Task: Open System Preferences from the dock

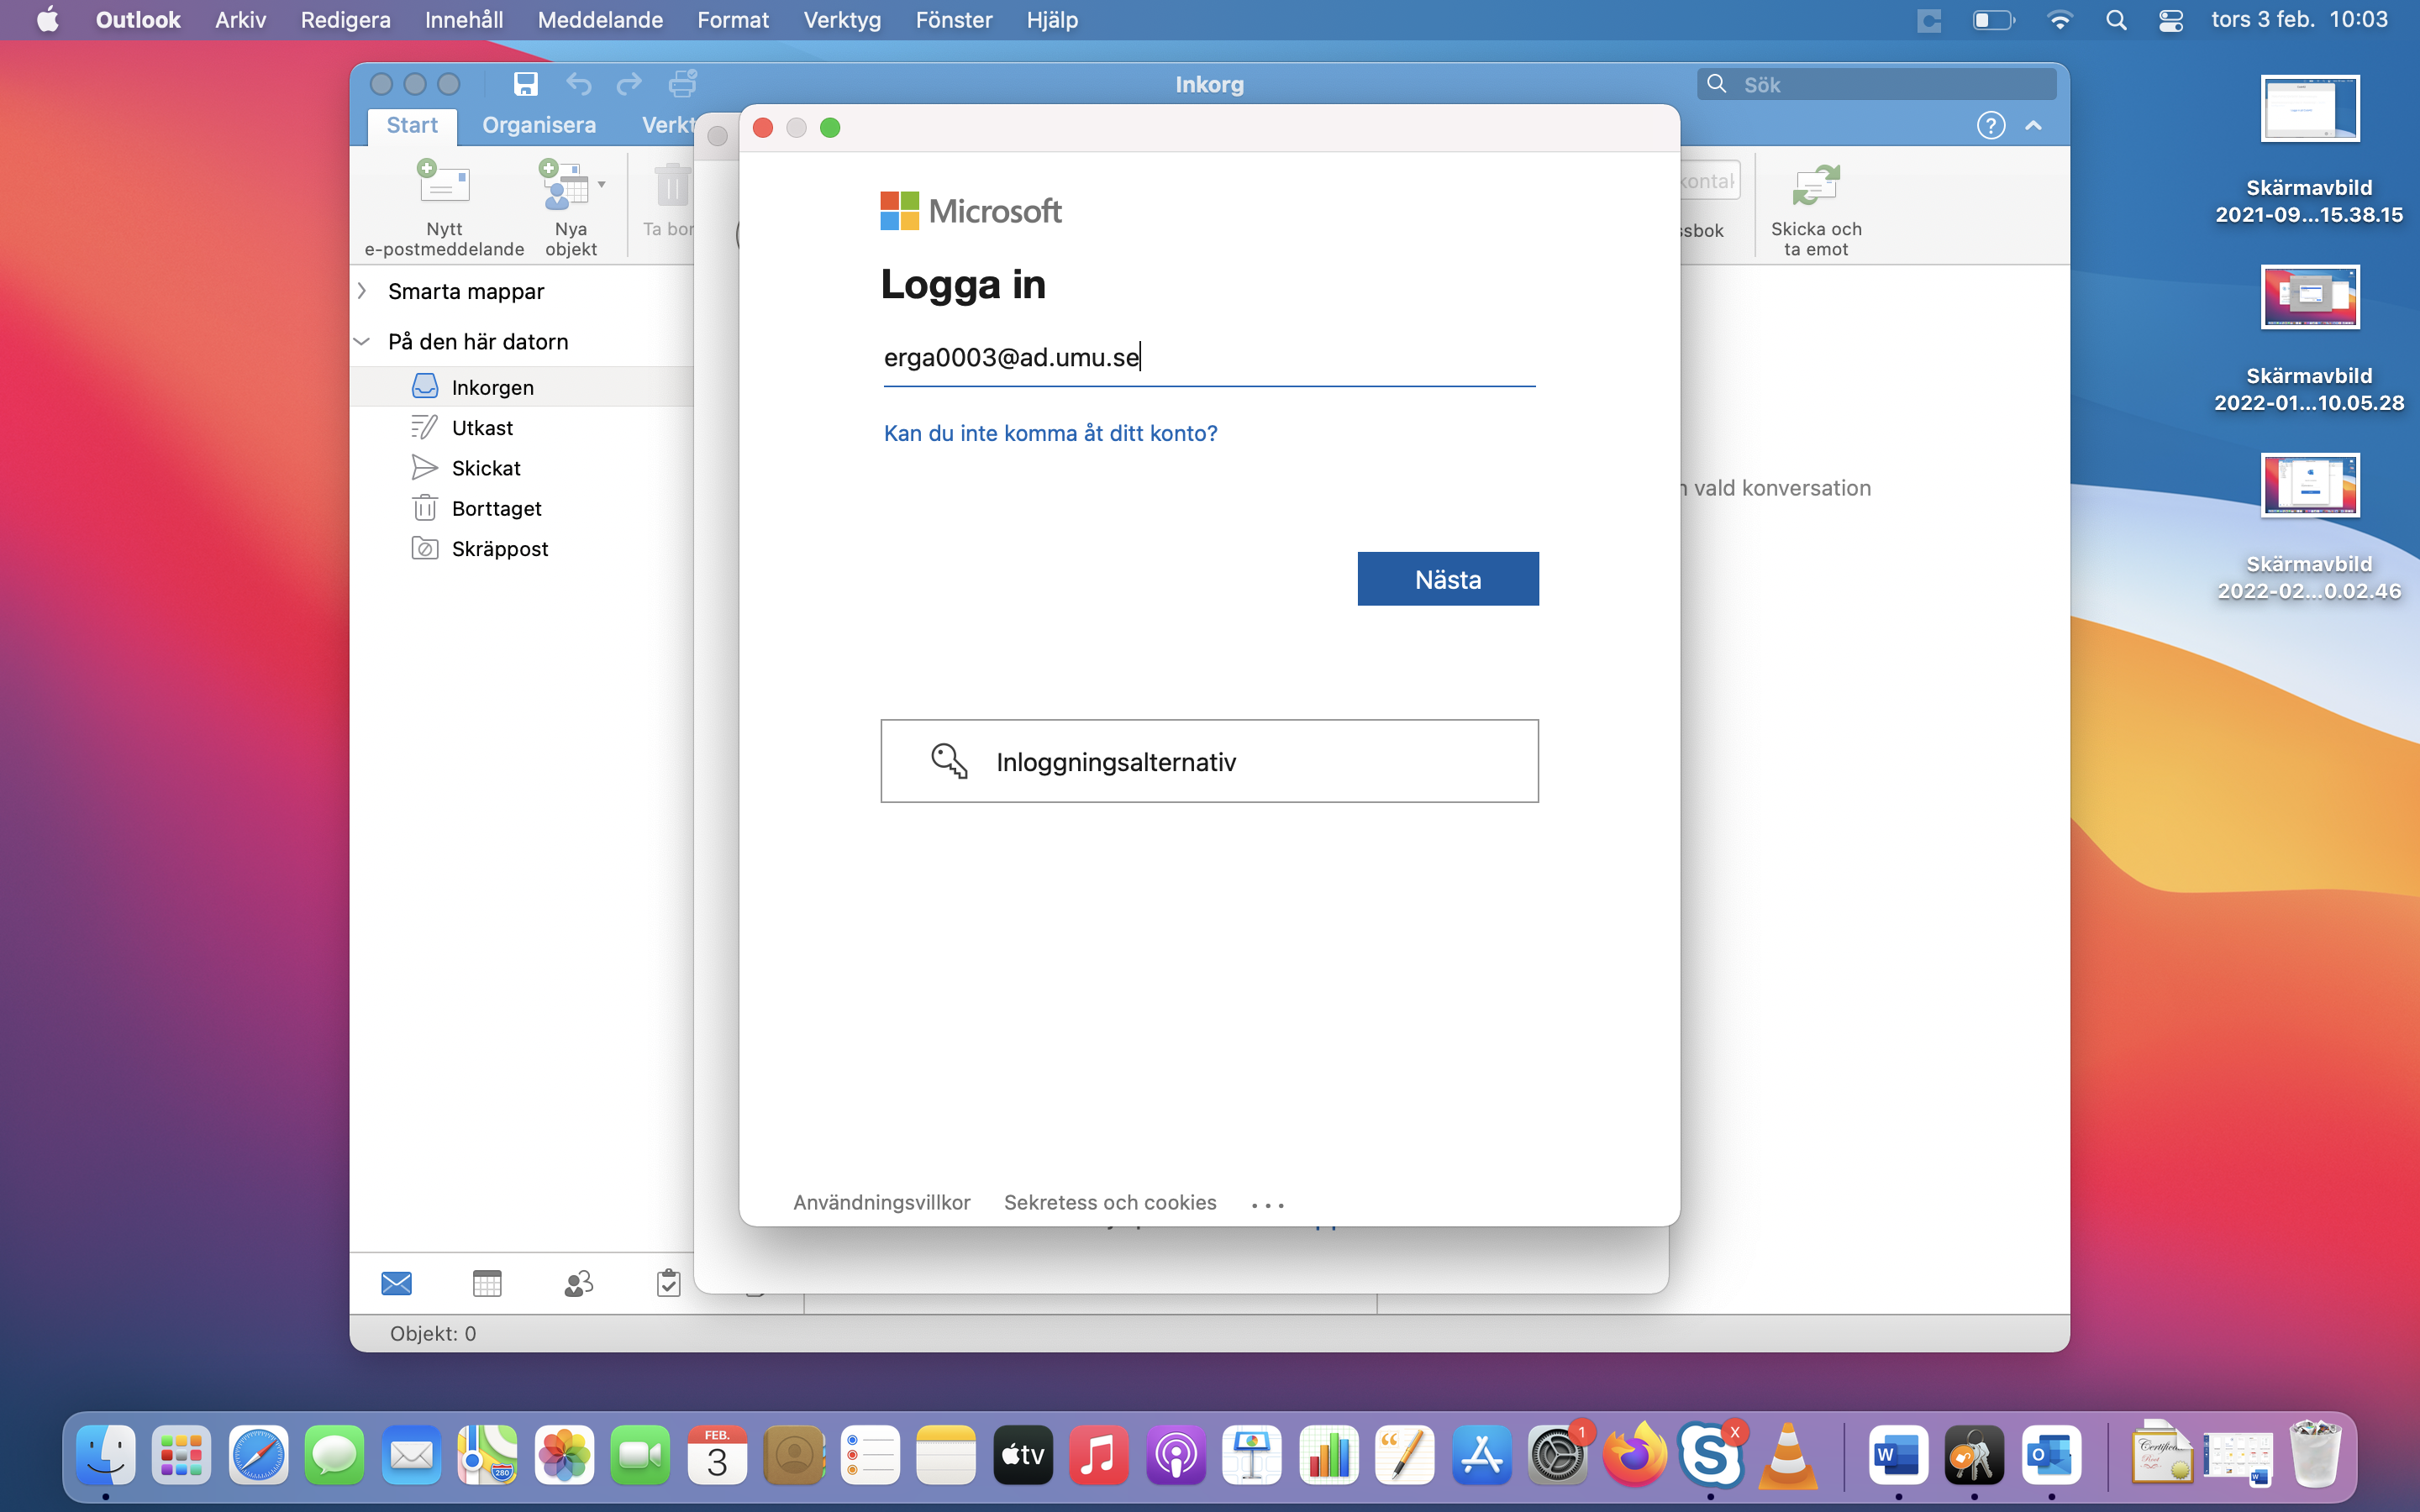Action: pos(1557,1455)
